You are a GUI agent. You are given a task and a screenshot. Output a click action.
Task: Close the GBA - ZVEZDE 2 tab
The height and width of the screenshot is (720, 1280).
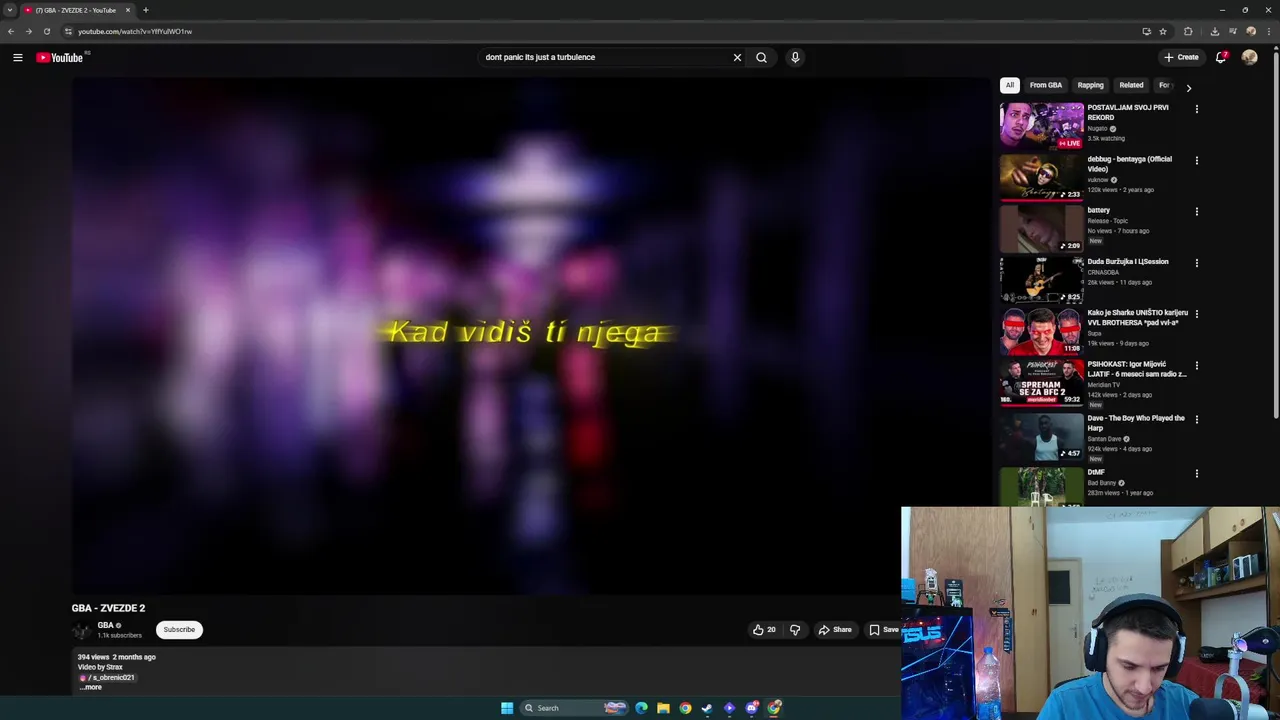(x=128, y=10)
